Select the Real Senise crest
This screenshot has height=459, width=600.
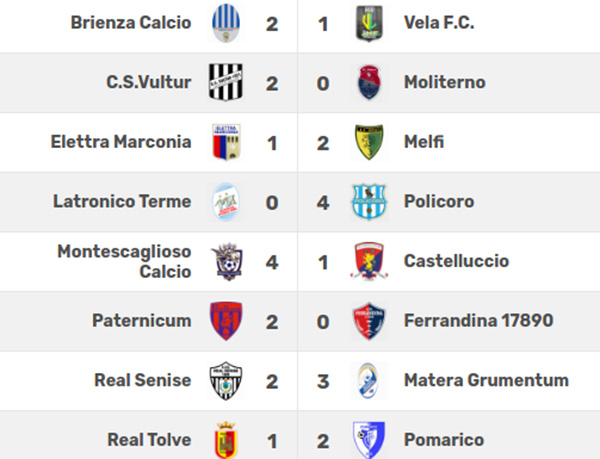tap(226, 381)
